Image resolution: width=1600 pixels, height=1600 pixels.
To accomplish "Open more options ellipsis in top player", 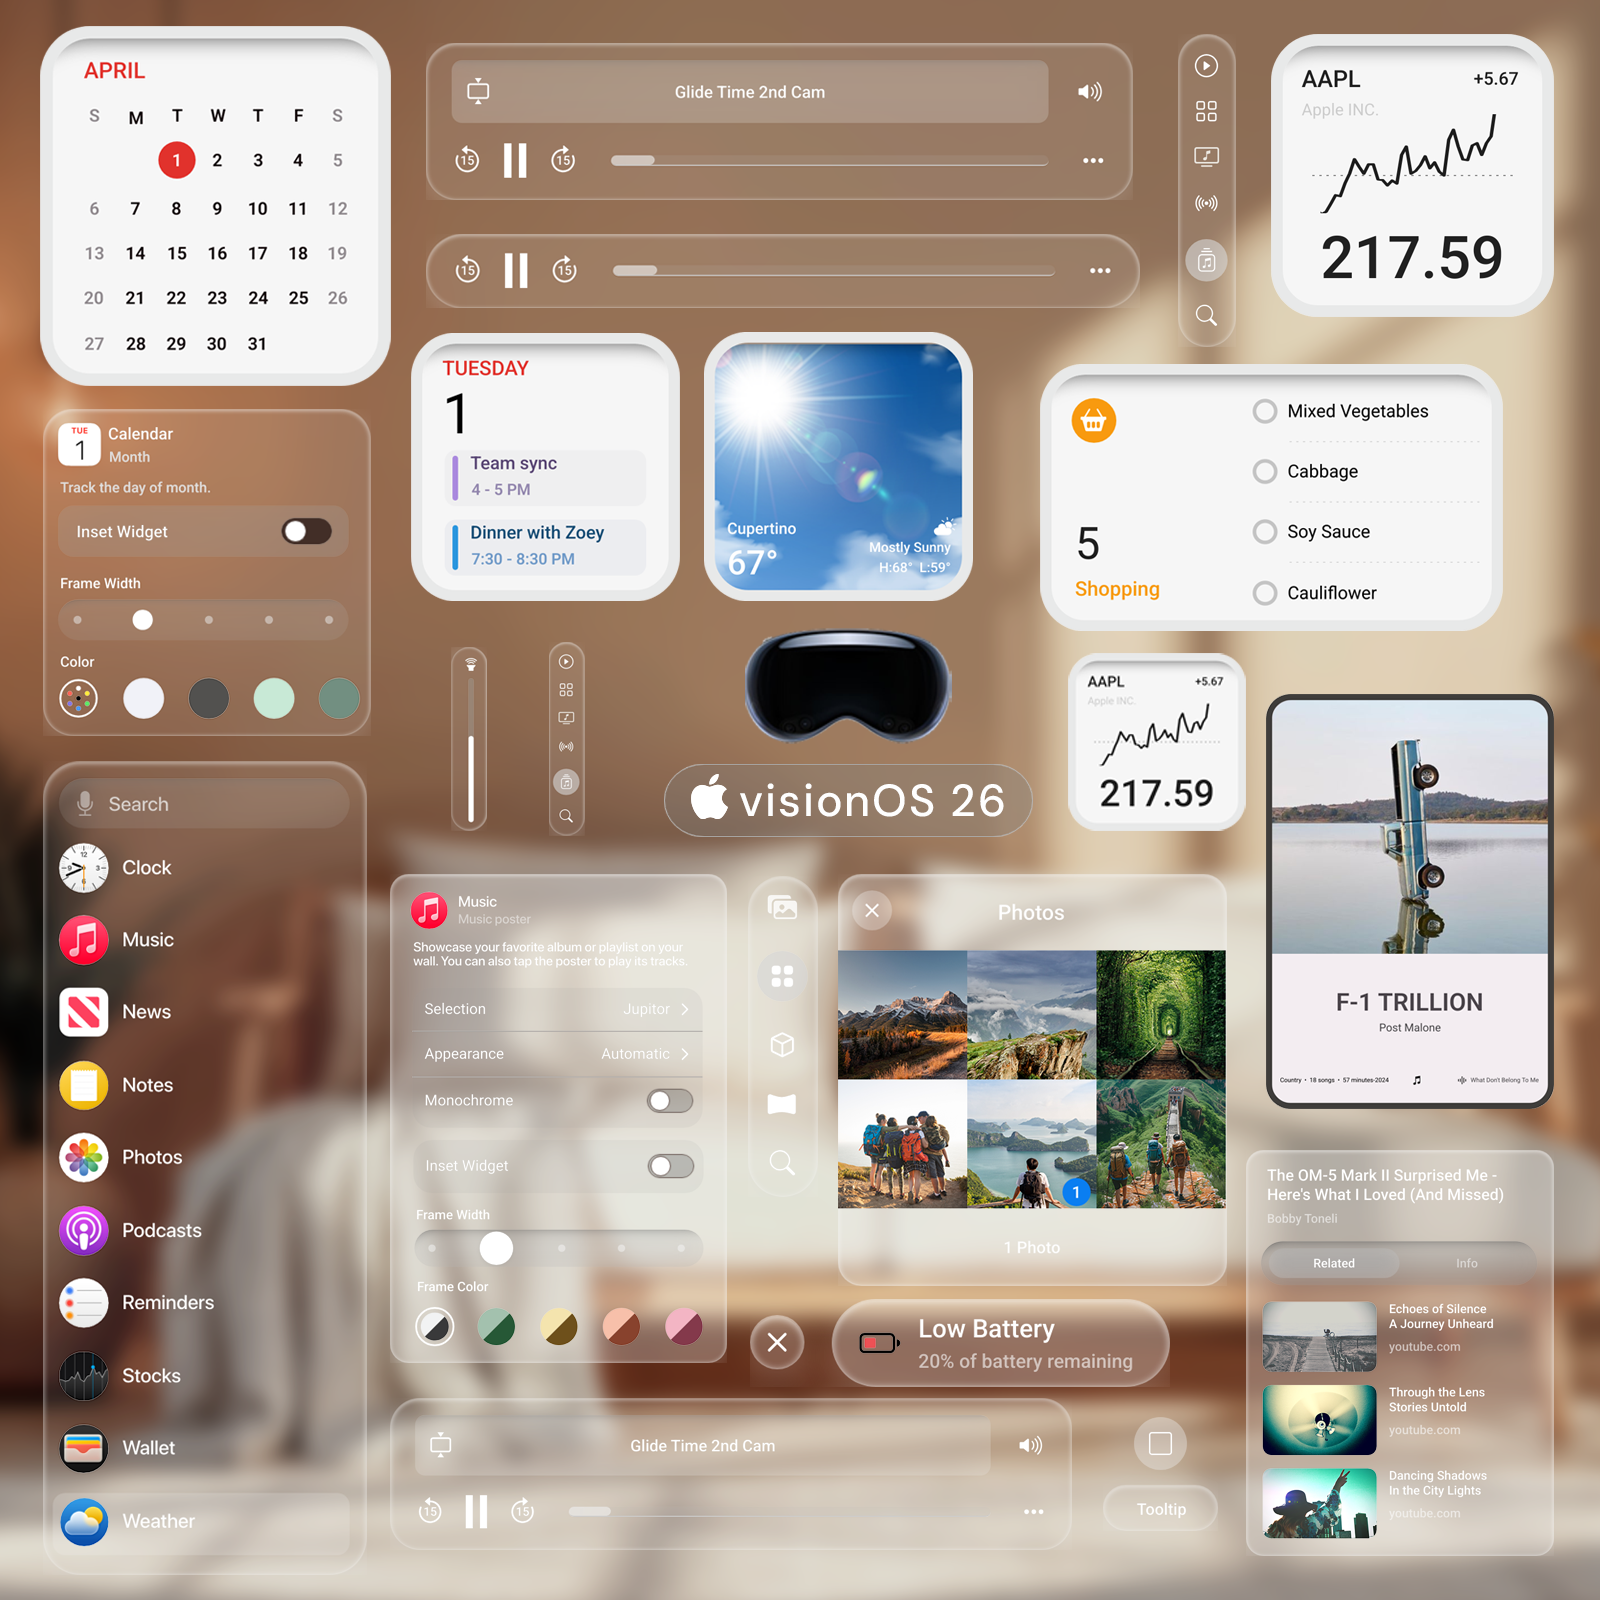I will 1093,161.
